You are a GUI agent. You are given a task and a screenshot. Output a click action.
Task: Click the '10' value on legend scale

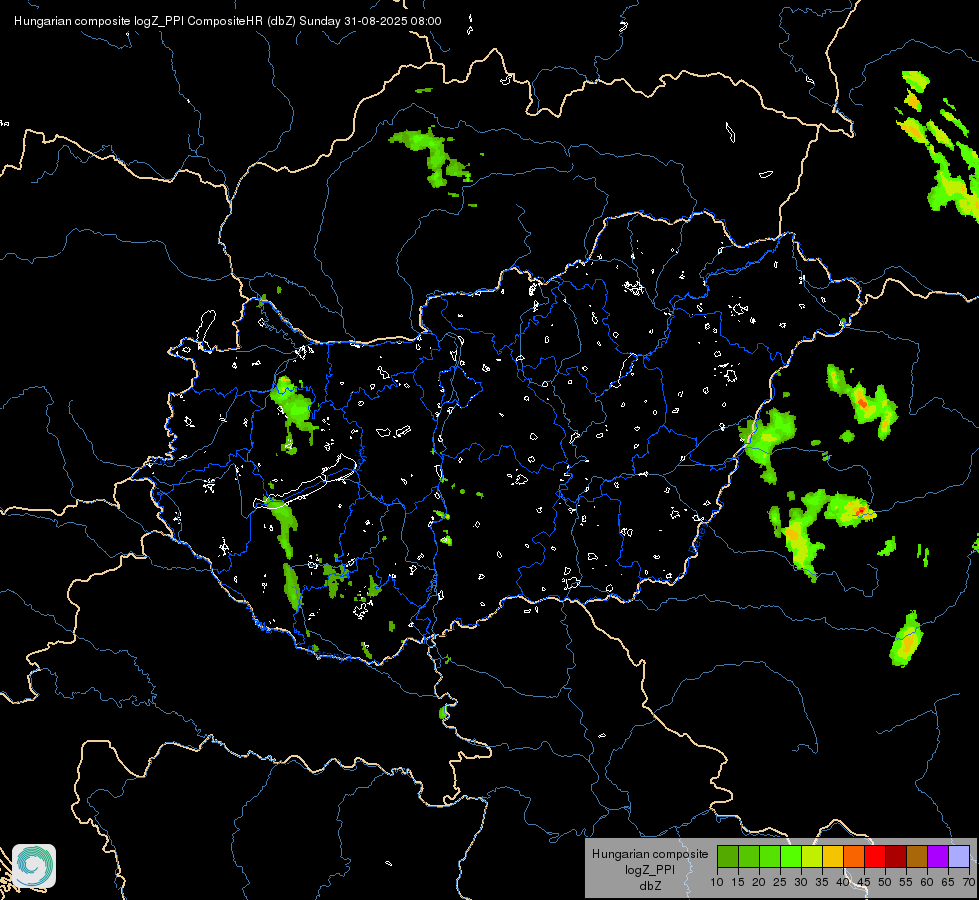pyautogui.click(x=717, y=882)
